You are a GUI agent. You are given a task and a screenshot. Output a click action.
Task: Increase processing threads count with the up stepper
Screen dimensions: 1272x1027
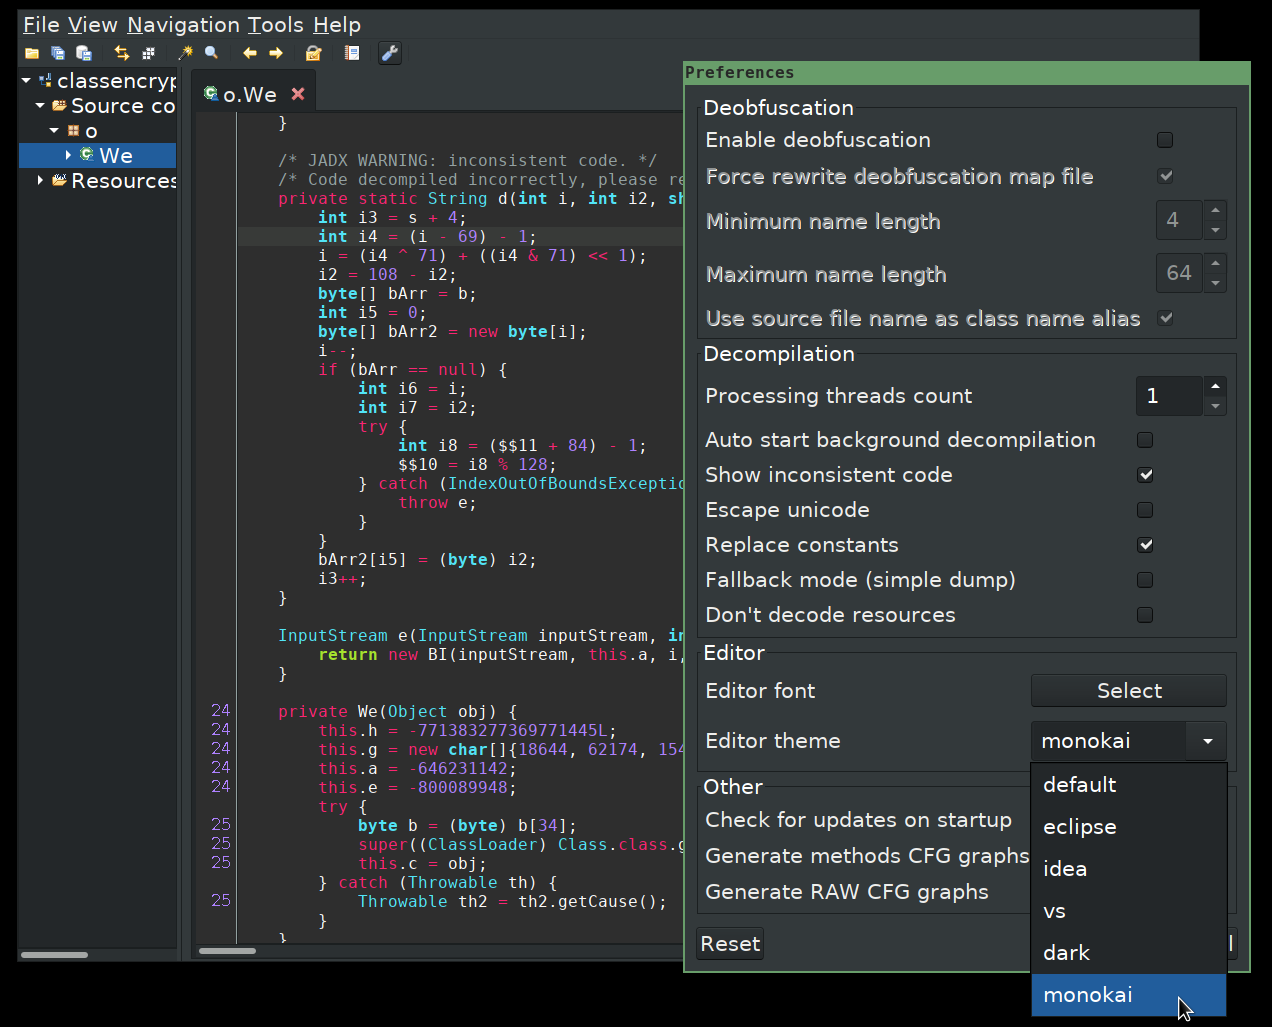click(1215, 388)
